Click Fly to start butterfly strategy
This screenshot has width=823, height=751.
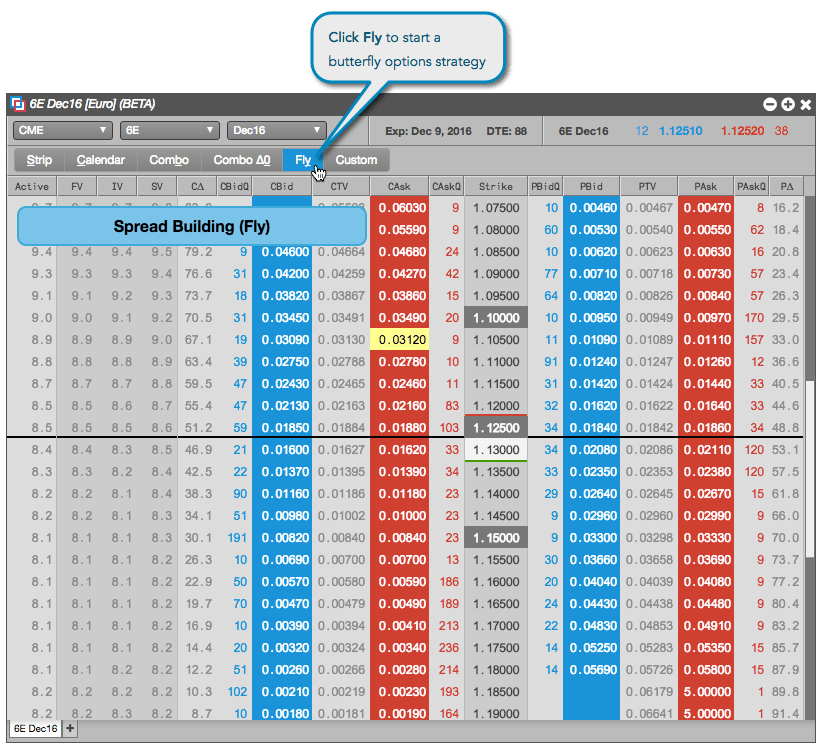[x=303, y=160]
